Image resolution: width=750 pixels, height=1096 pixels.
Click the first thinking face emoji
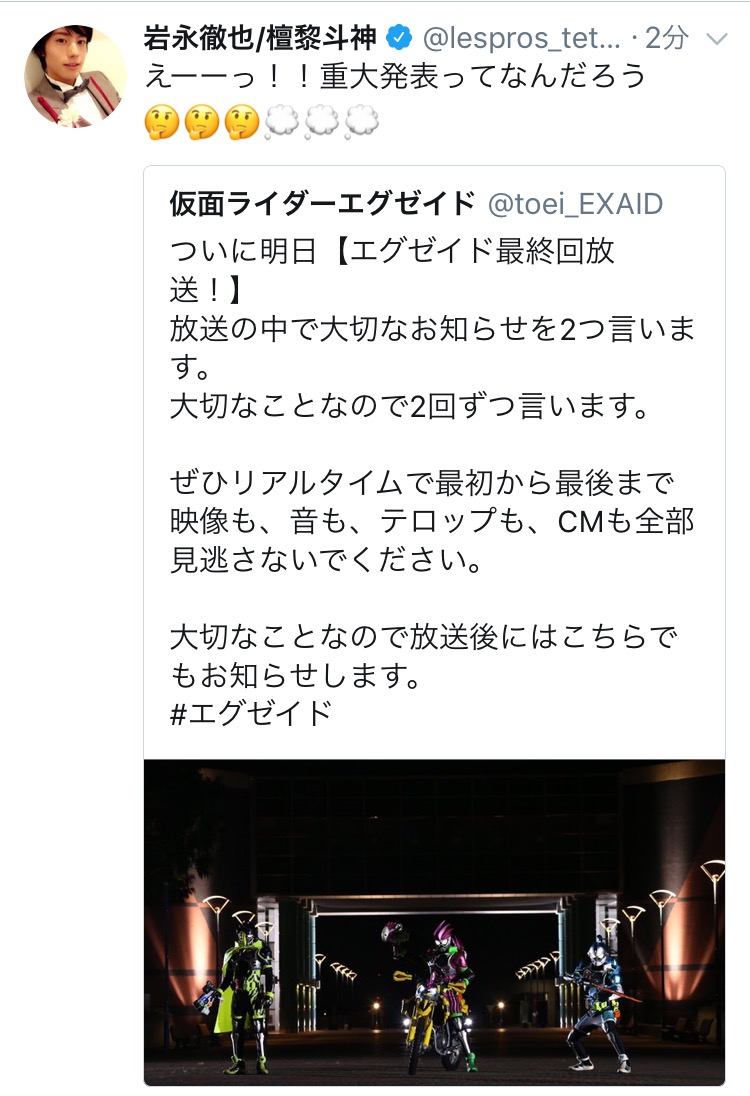pos(162,122)
